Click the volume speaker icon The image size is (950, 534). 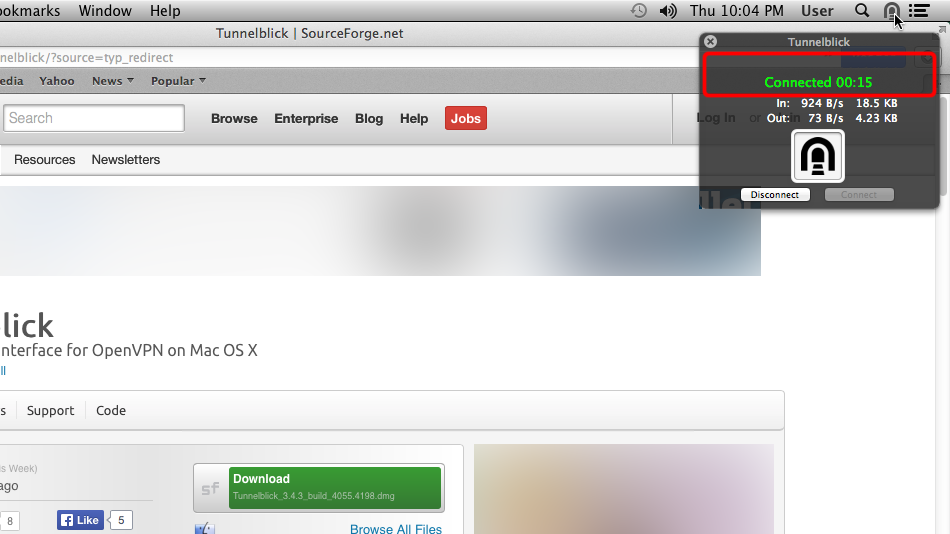coord(668,11)
